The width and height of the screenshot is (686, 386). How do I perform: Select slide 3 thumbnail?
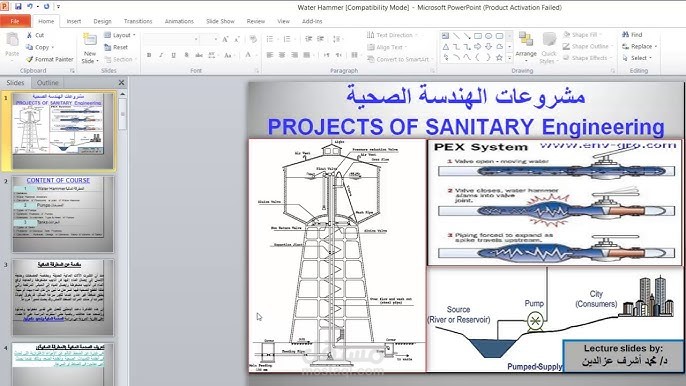tap(63, 297)
